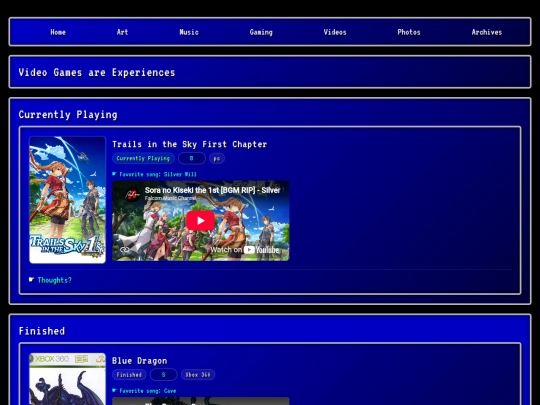540x405 pixels.
Task: Expand the Thoughts? section for Trails
Action: point(54,280)
